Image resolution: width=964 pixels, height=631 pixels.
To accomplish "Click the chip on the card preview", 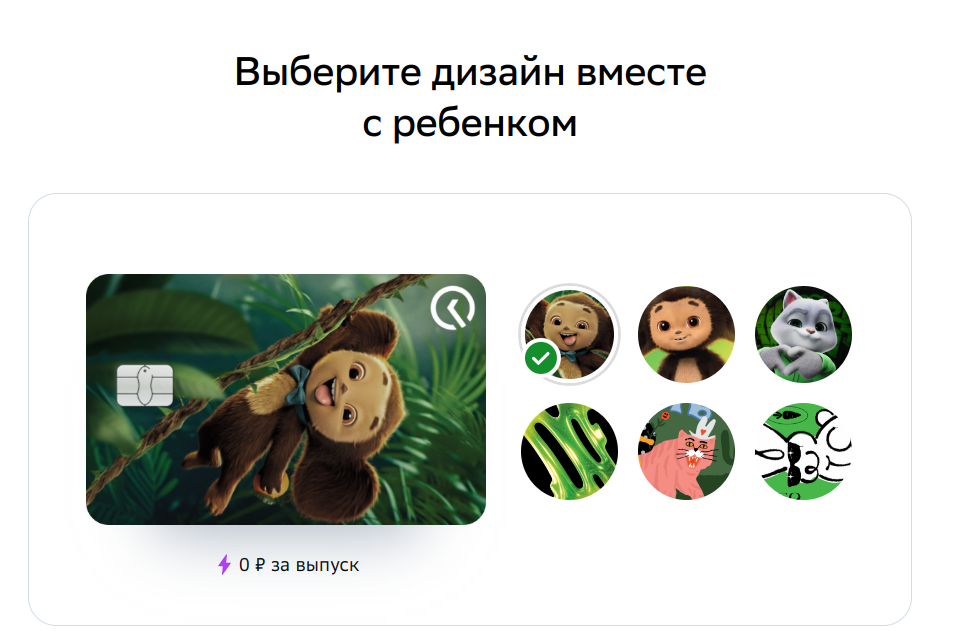I will [x=144, y=386].
